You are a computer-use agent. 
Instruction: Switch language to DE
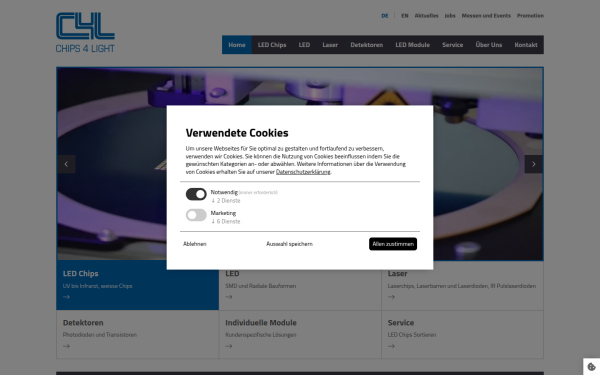click(385, 16)
